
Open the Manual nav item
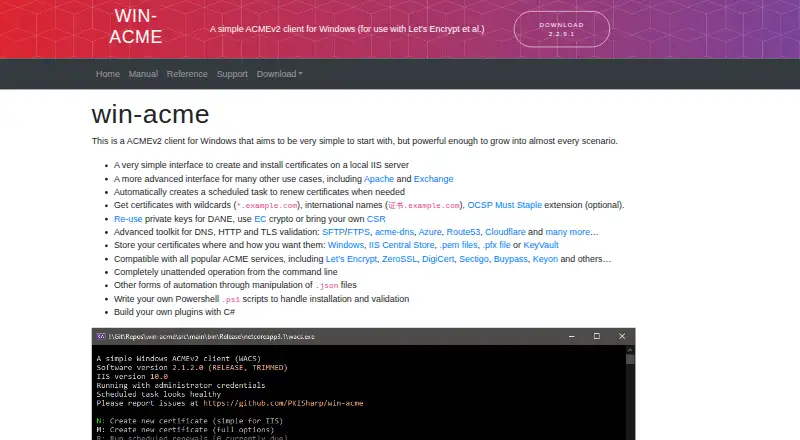pyautogui.click(x=143, y=74)
